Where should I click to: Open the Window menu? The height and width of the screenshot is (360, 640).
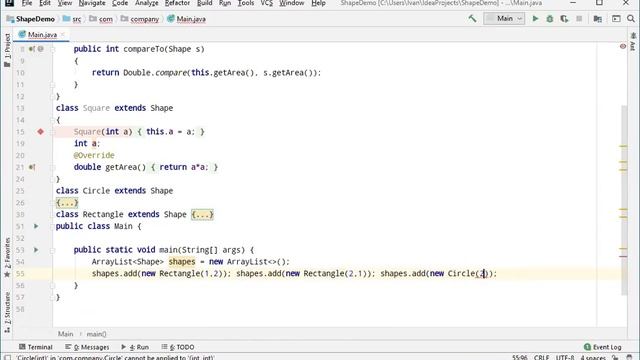pos(291,3)
